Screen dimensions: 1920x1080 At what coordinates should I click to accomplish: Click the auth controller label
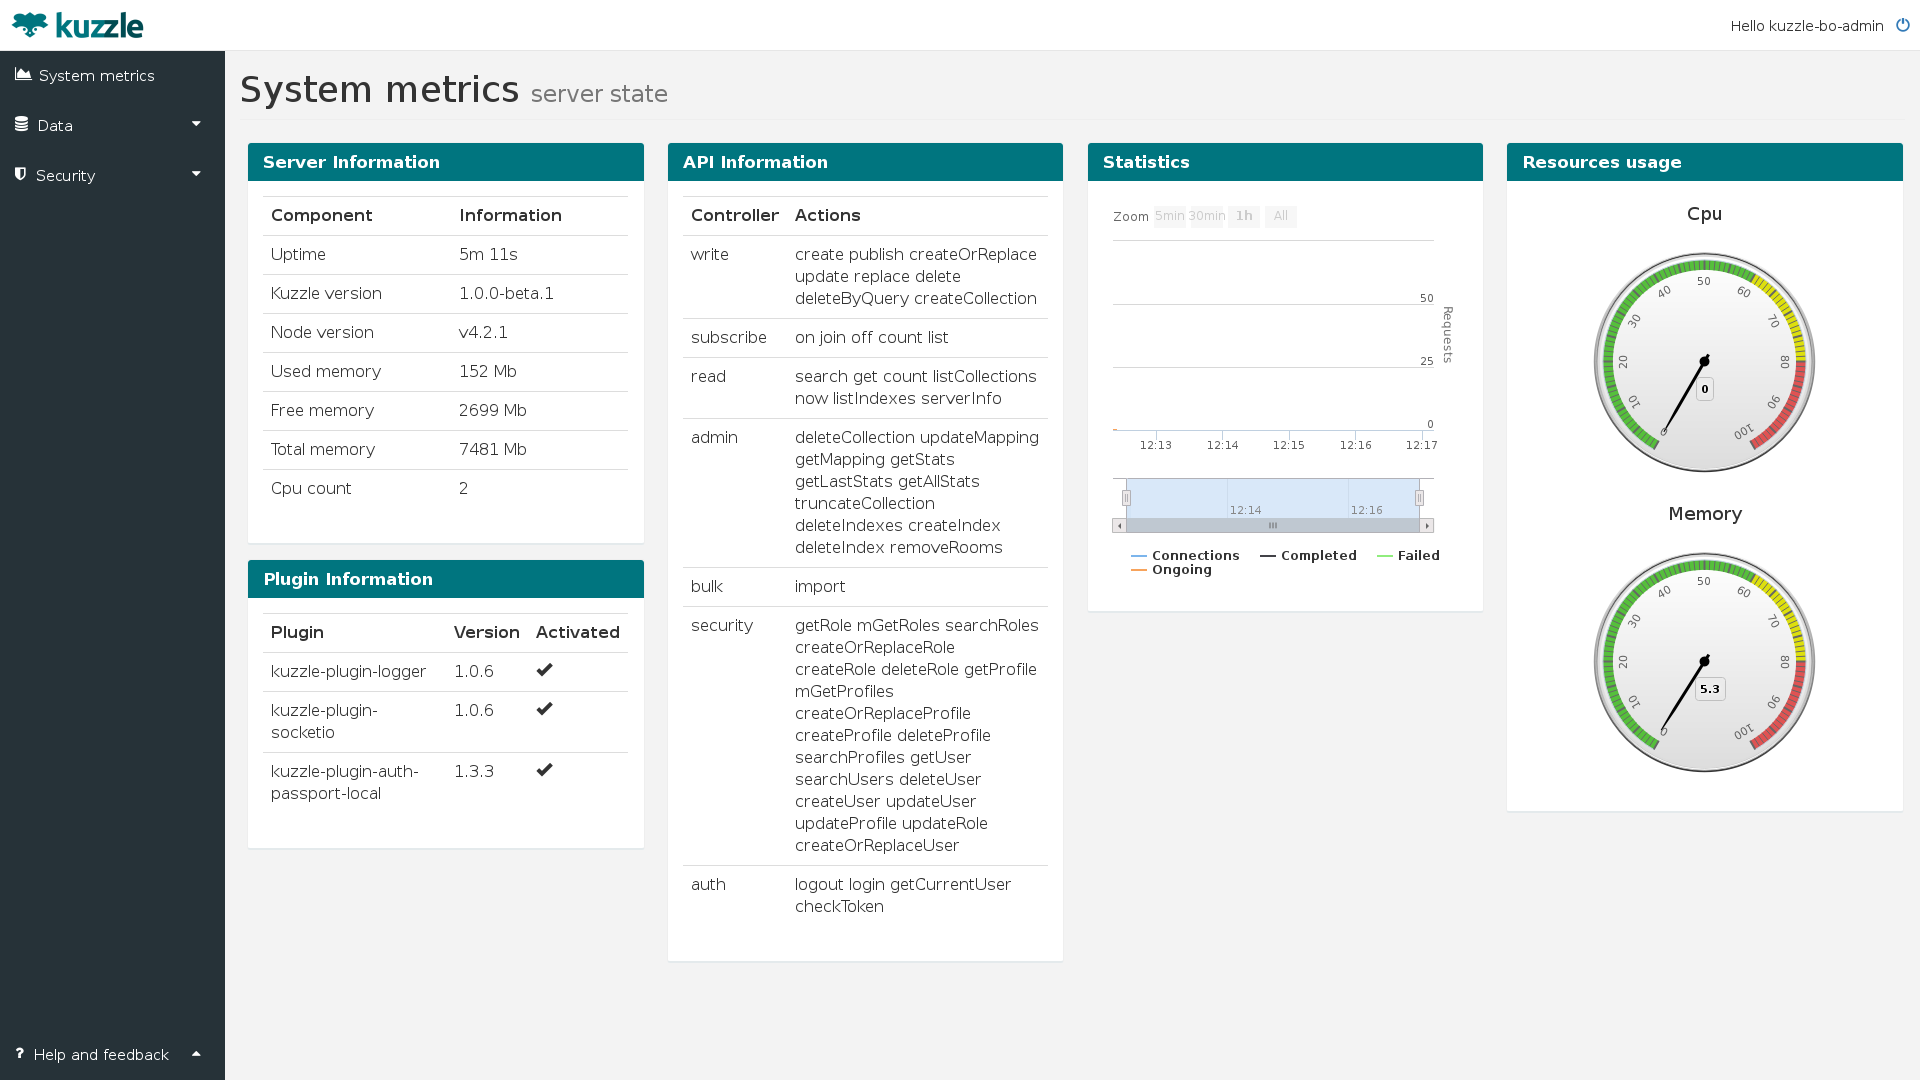point(708,885)
